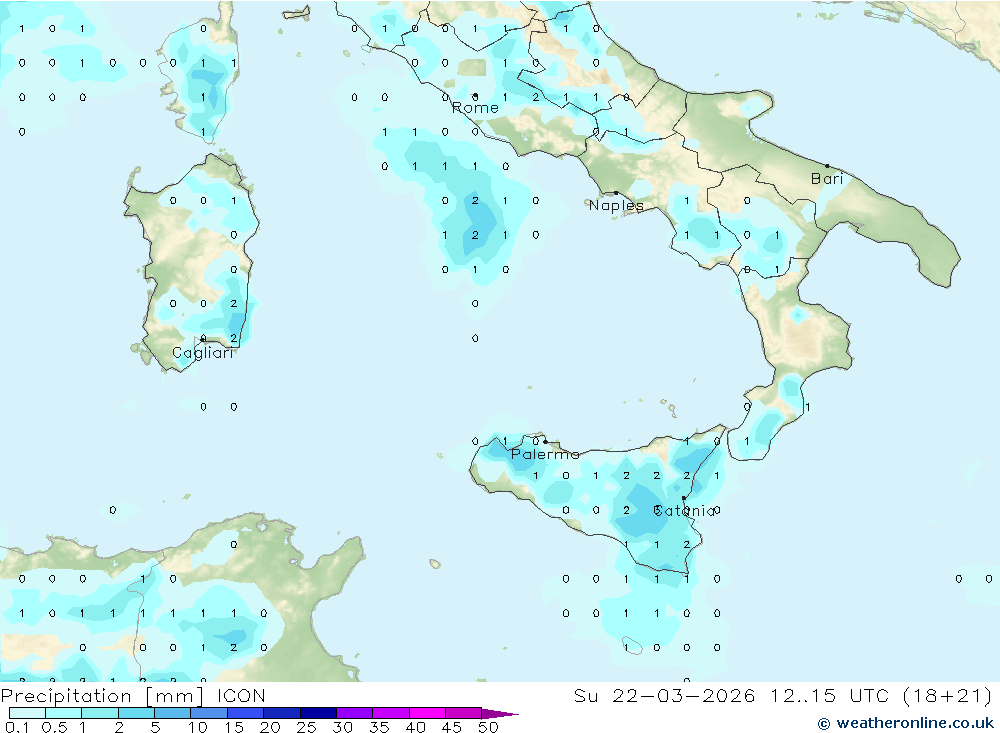Click the dark blue 25 mm legend swatch
This screenshot has height=733, width=1000.
318,713
